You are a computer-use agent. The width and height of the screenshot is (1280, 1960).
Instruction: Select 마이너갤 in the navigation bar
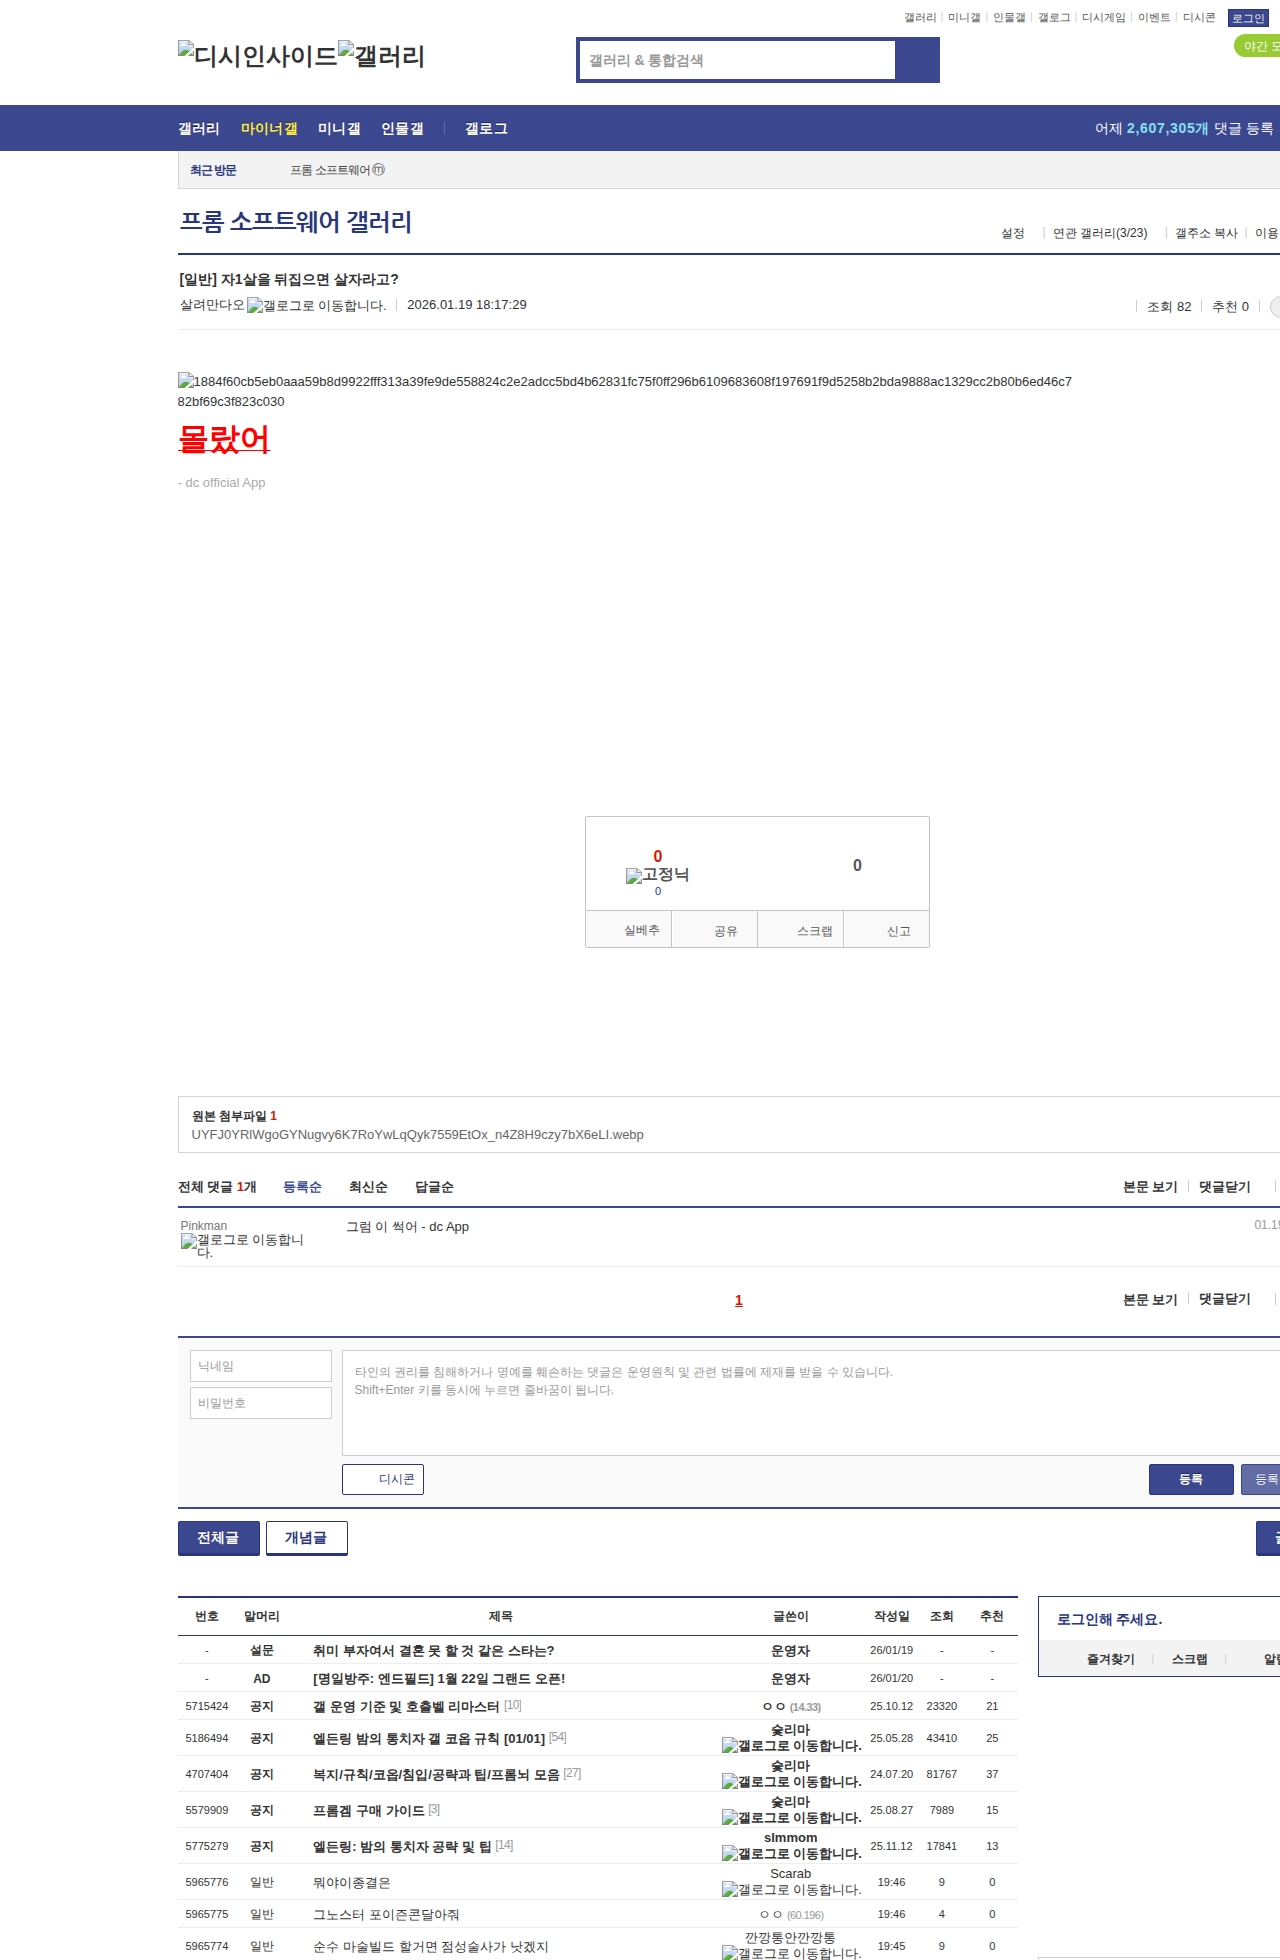(269, 129)
